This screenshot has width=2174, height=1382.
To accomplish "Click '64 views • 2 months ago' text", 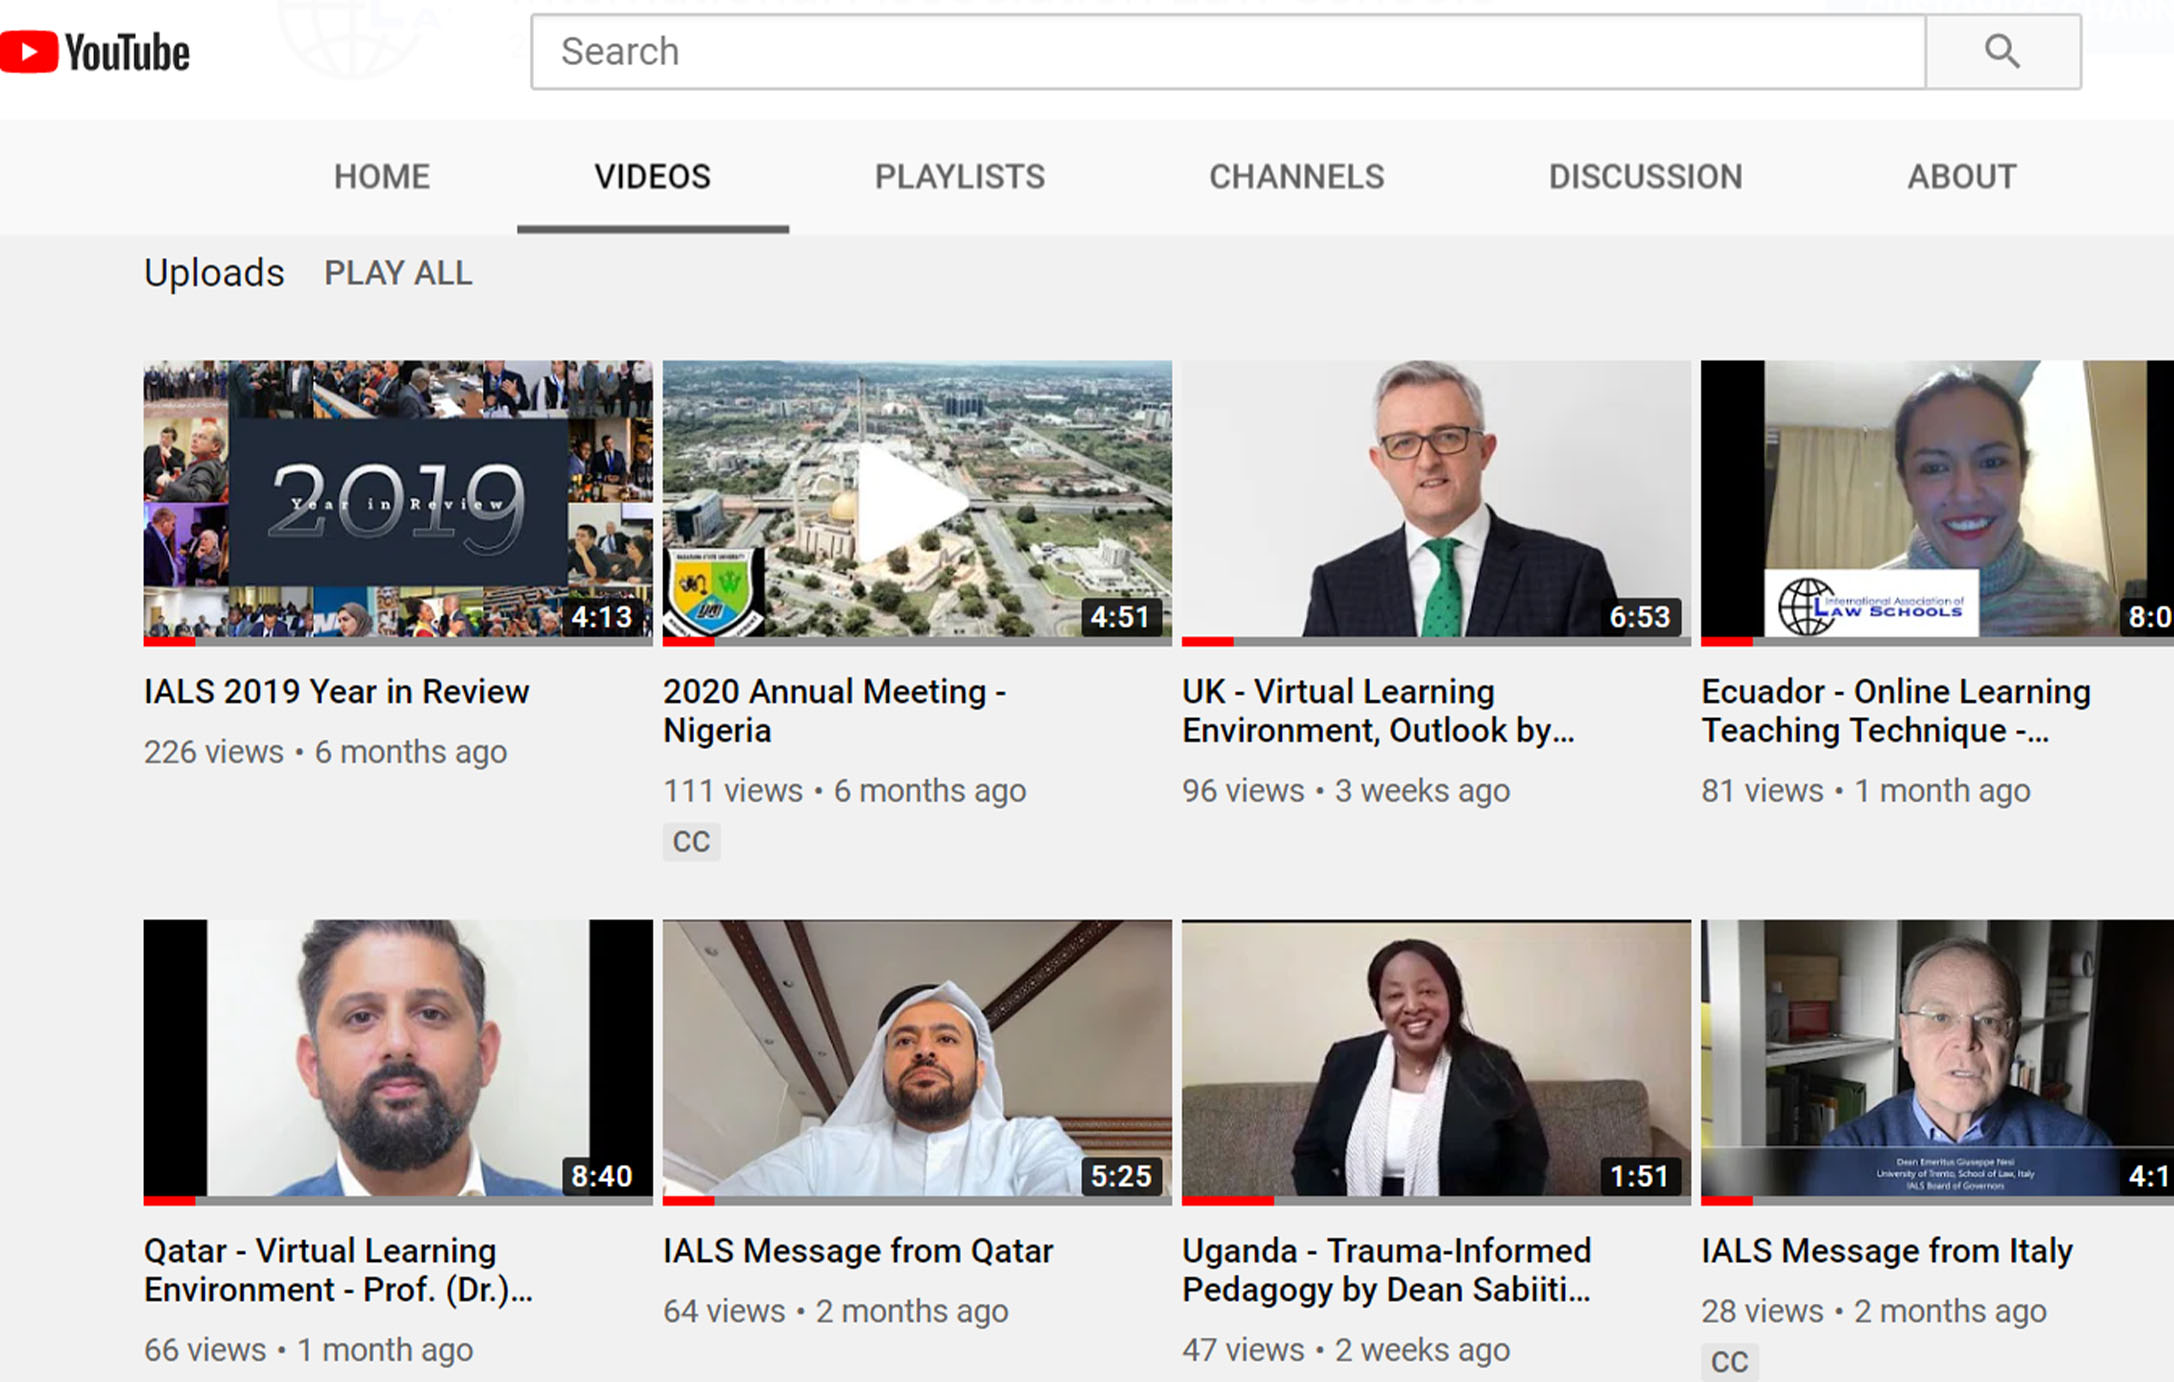I will pyautogui.click(x=836, y=1311).
